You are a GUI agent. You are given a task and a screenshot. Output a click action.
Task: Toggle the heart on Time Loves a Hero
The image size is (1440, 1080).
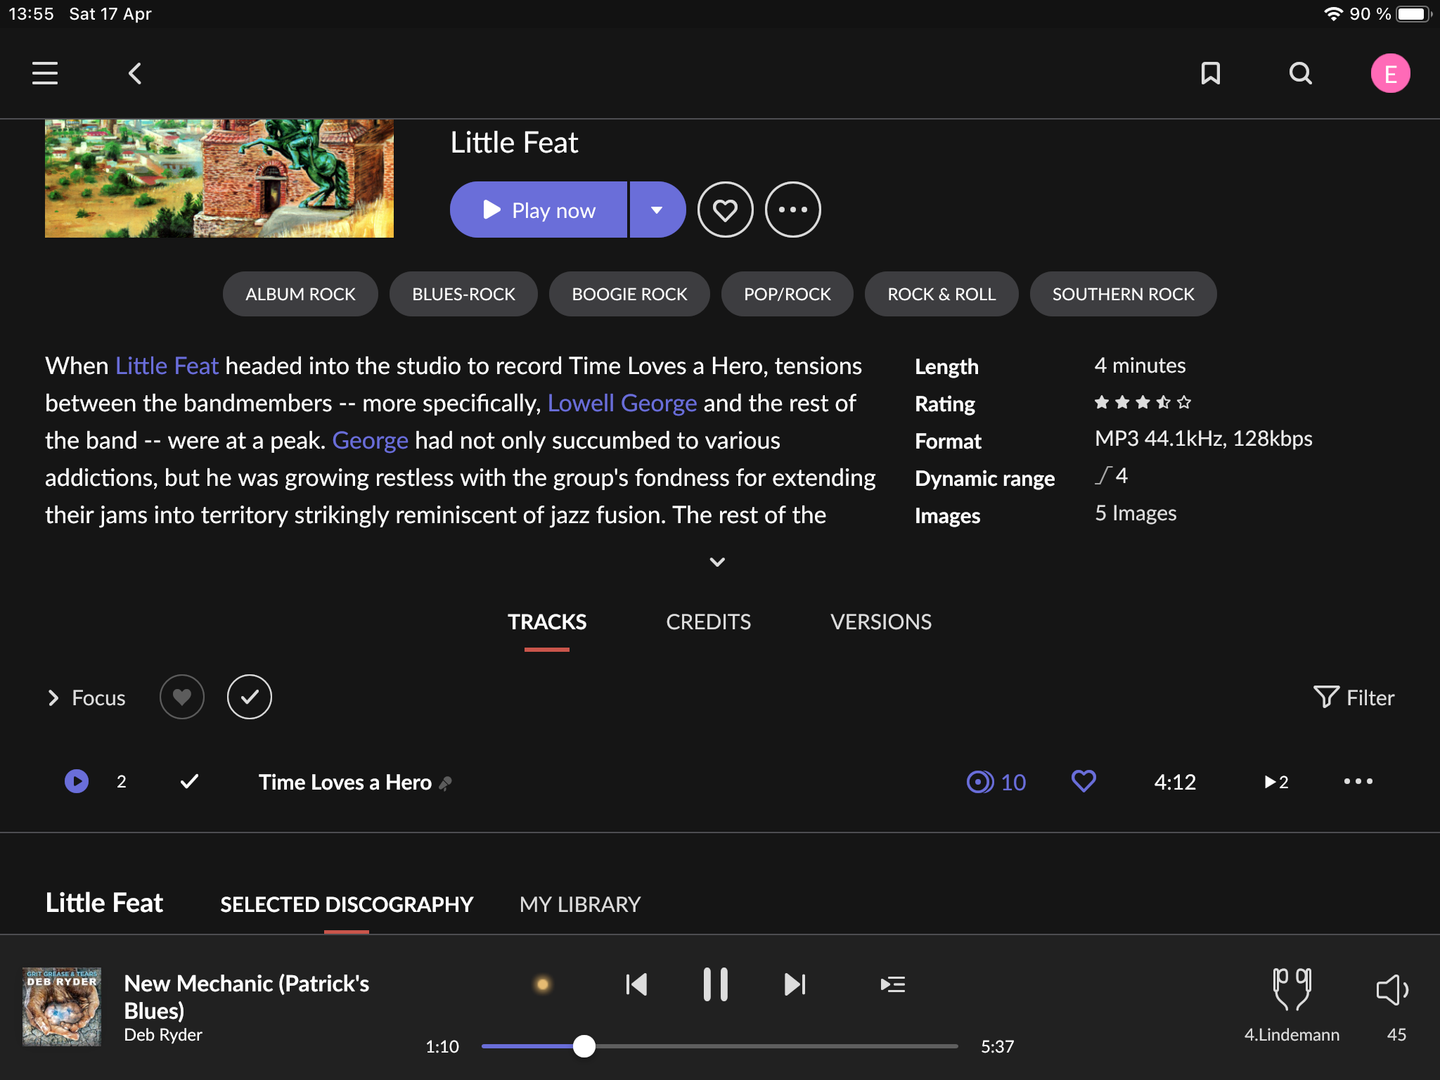(1084, 781)
